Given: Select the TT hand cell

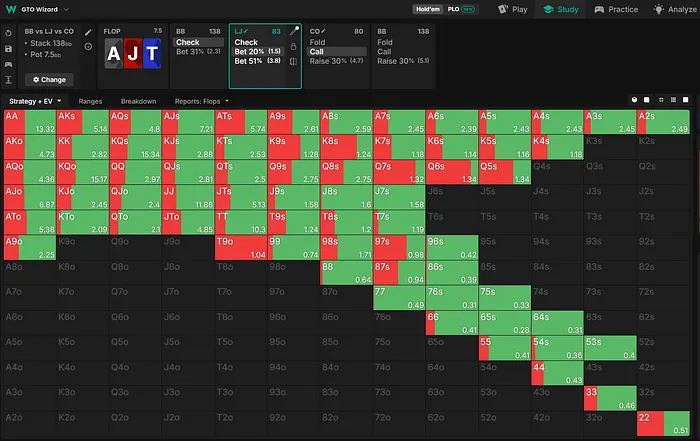Looking at the screenshot, I should click(x=241, y=222).
